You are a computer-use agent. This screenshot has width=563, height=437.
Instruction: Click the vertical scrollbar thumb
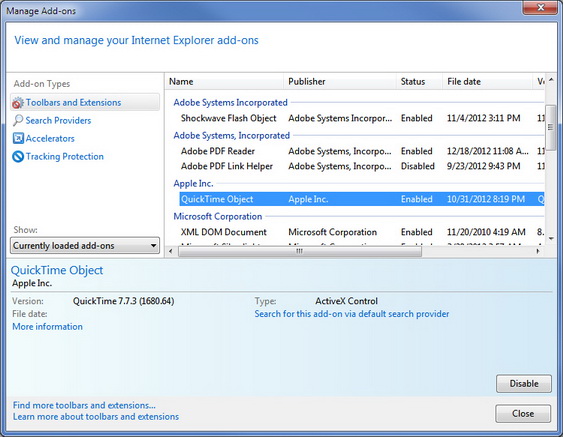(551, 127)
